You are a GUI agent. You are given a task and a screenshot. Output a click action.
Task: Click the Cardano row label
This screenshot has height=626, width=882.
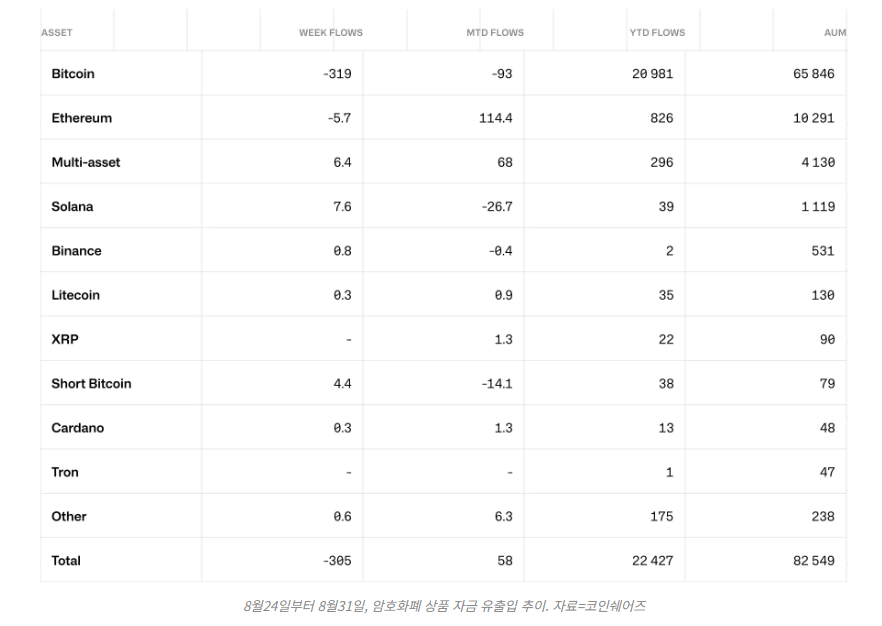point(78,428)
